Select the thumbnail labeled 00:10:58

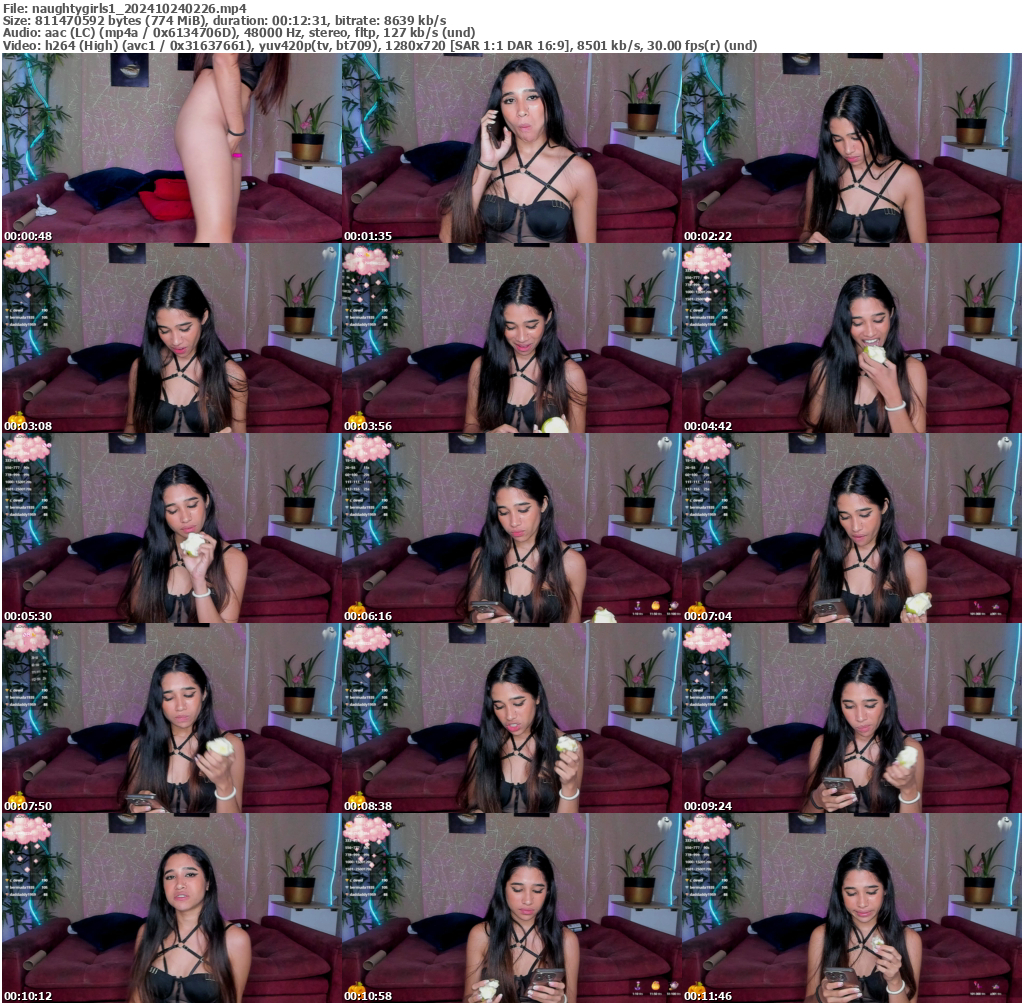[x=511, y=908]
